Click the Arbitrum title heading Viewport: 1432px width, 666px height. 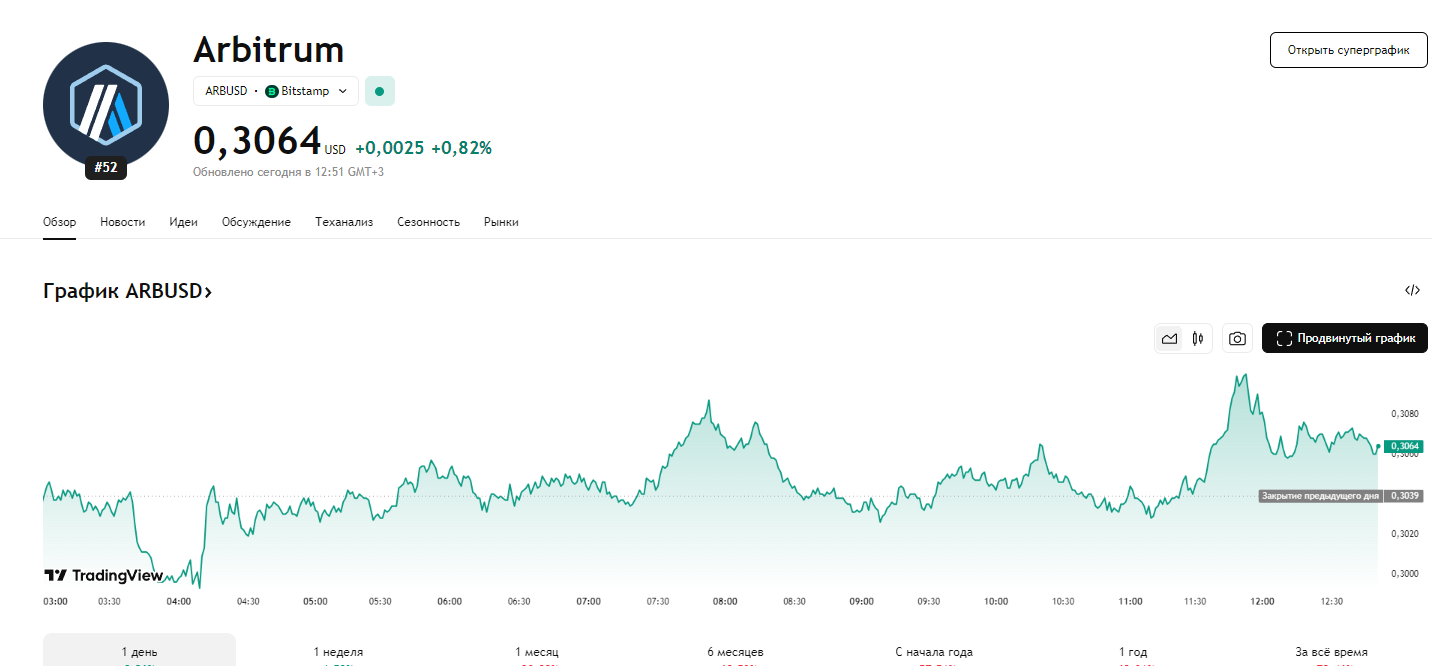pos(268,49)
